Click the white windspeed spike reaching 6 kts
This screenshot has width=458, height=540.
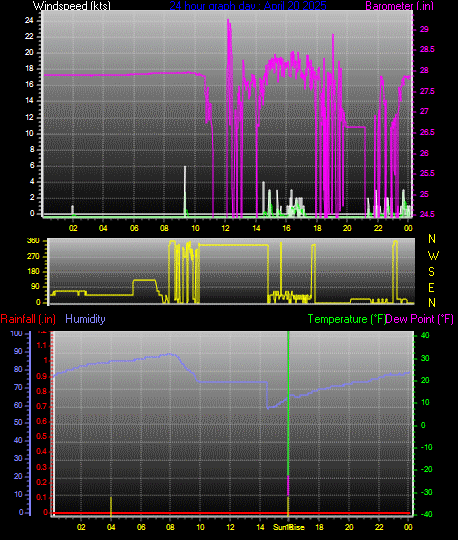[x=185, y=190]
